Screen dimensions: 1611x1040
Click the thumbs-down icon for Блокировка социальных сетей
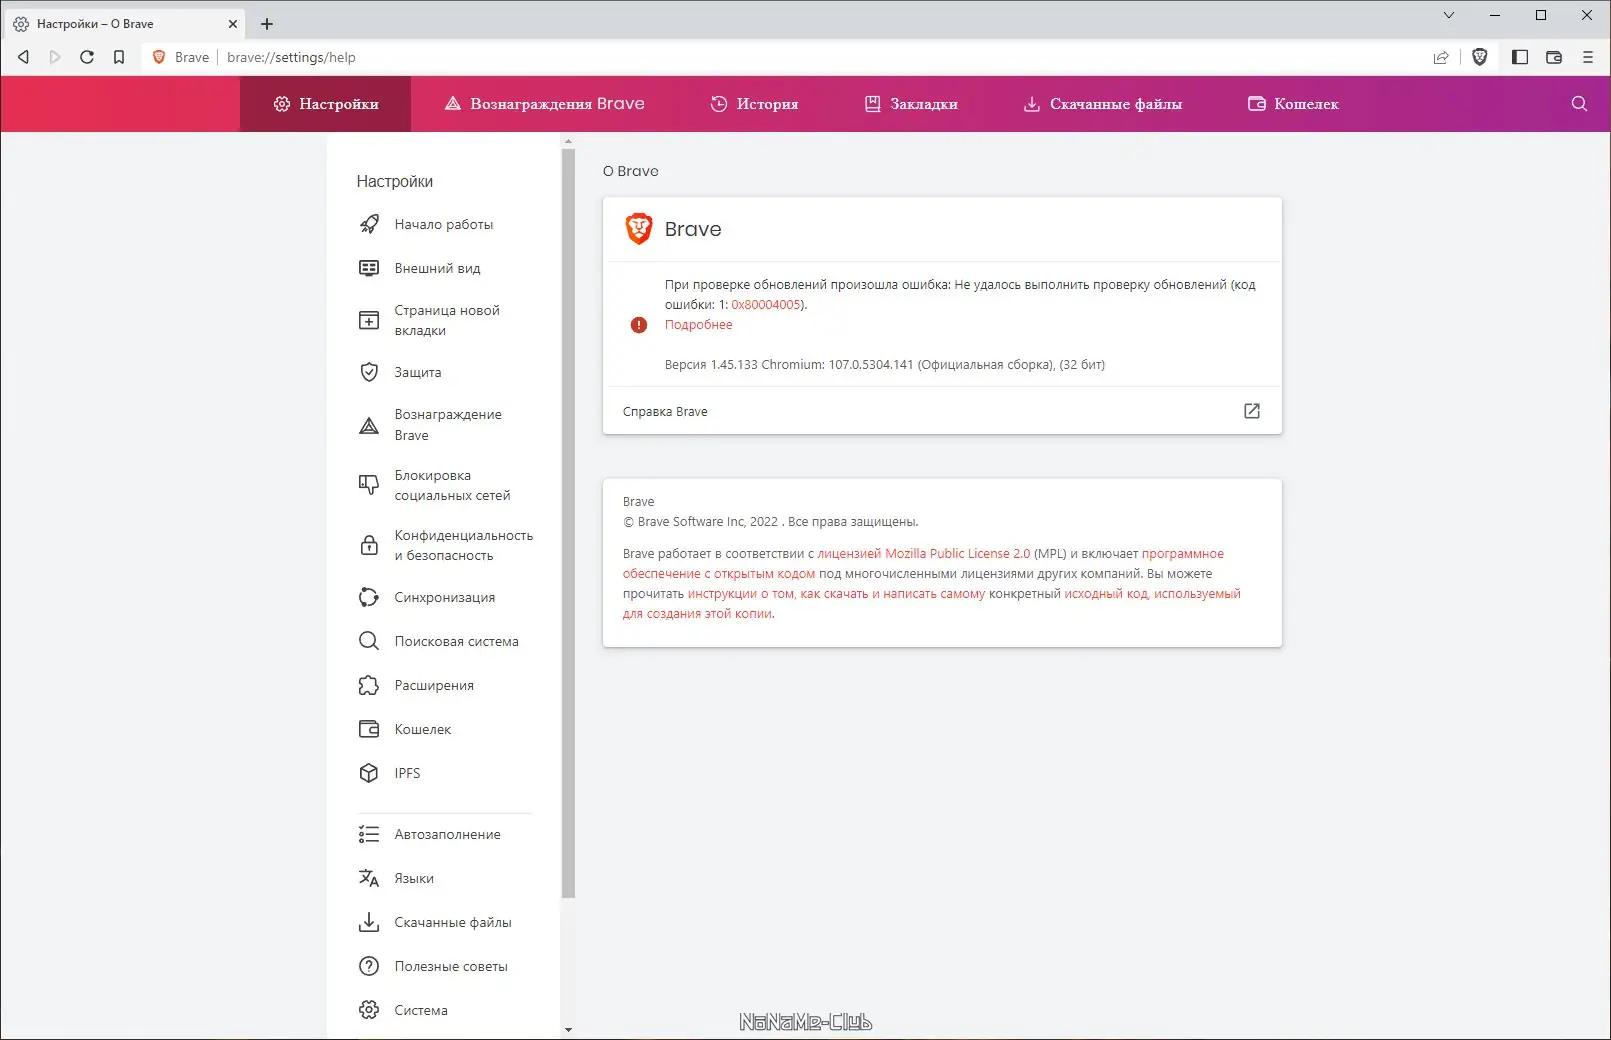pyautogui.click(x=369, y=485)
